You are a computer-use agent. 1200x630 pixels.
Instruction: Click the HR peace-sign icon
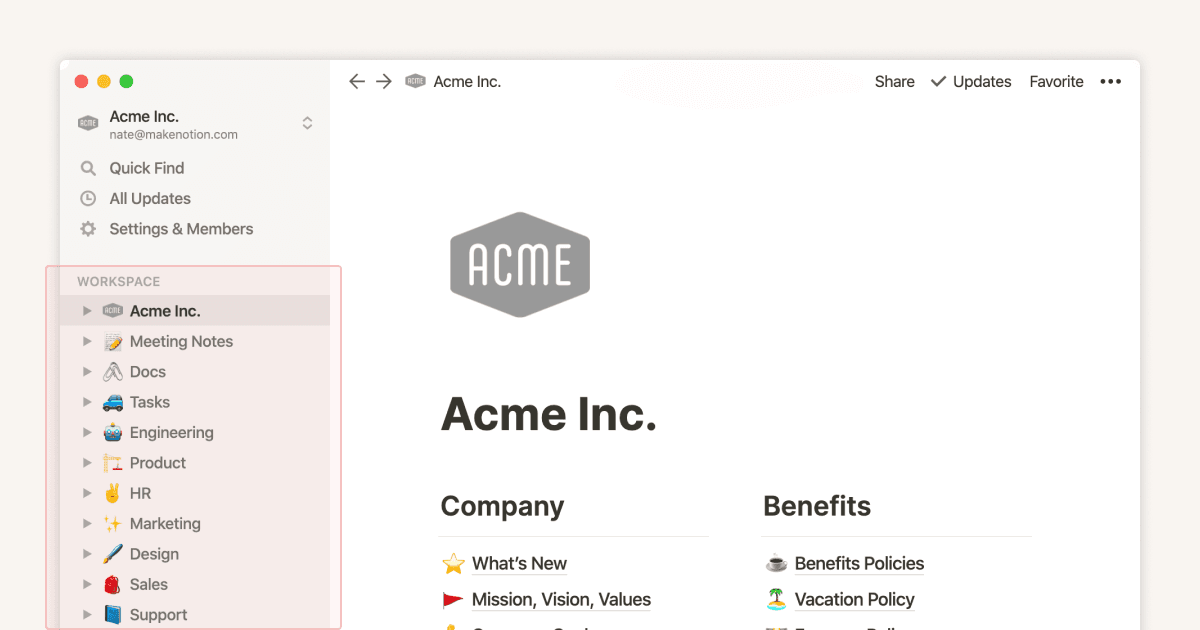tap(111, 493)
